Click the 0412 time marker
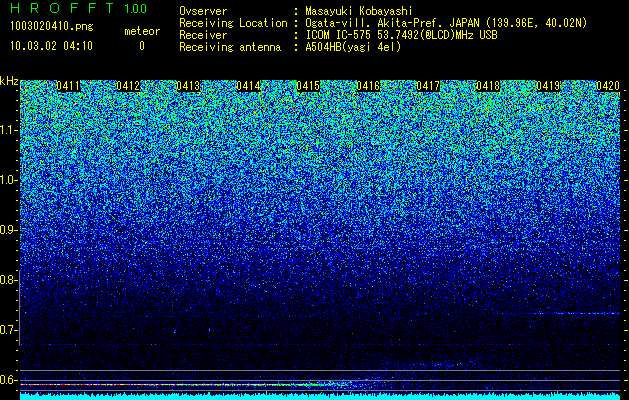Viewport: 629px width, 400px height. point(128,86)
